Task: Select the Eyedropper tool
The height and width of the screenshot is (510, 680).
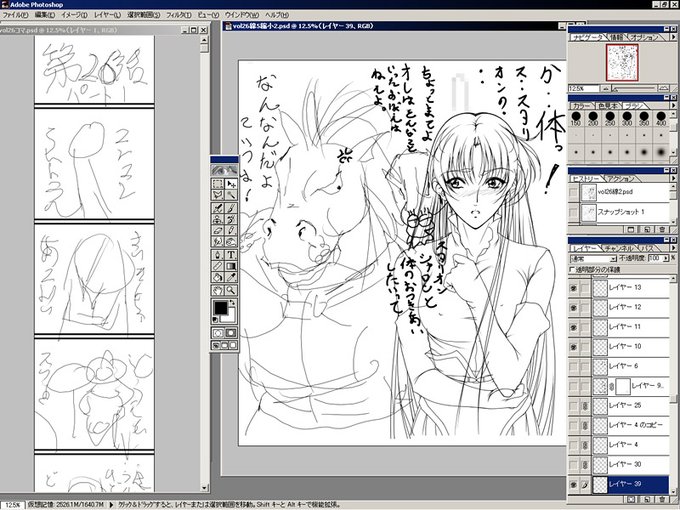Action: (x=231, y=277)
